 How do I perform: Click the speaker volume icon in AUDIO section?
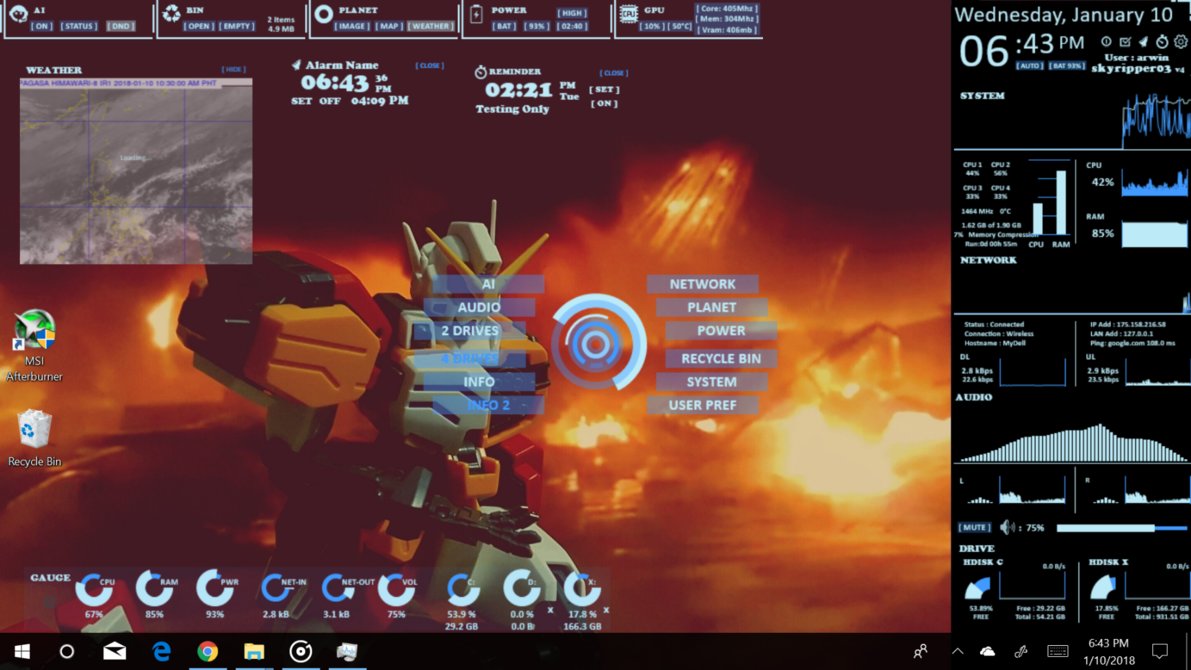1007,527
